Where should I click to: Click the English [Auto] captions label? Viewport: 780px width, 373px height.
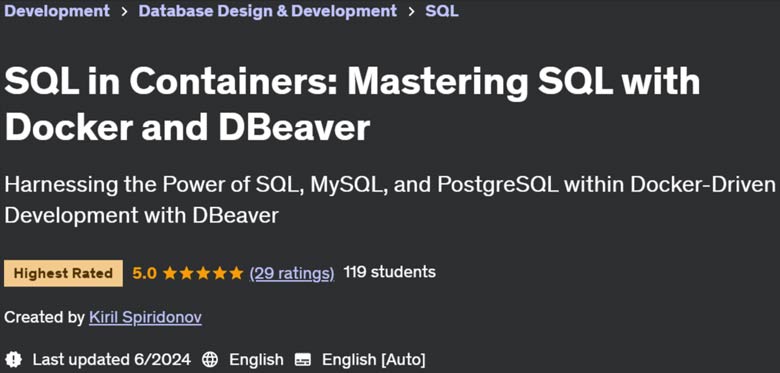pos(374,359)
